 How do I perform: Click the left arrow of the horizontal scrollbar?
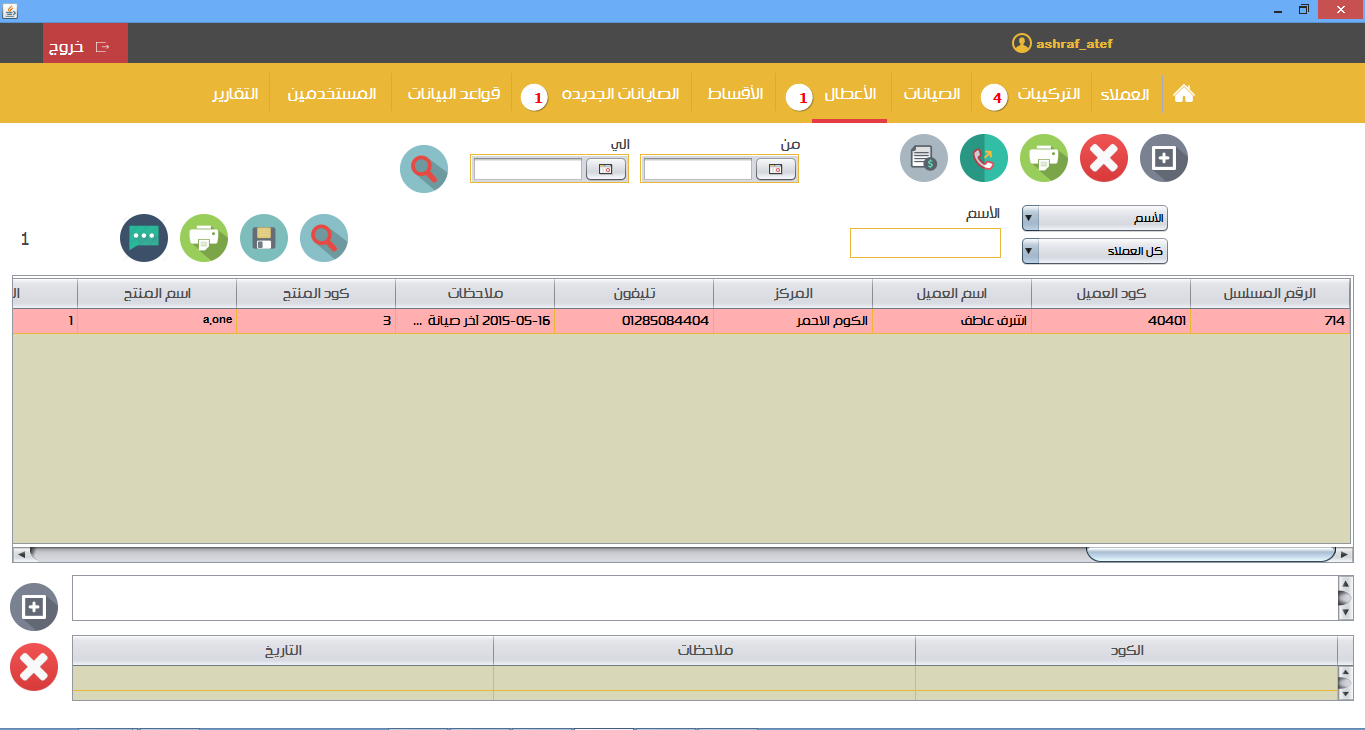pos(20,553)
